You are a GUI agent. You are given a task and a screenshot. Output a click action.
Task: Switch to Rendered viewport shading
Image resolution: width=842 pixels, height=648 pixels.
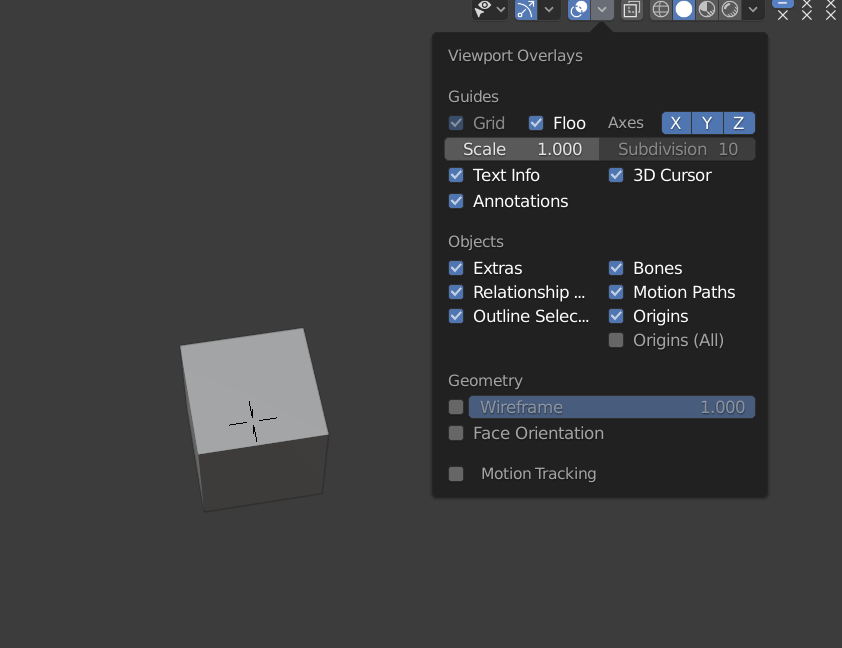(730, 9)
